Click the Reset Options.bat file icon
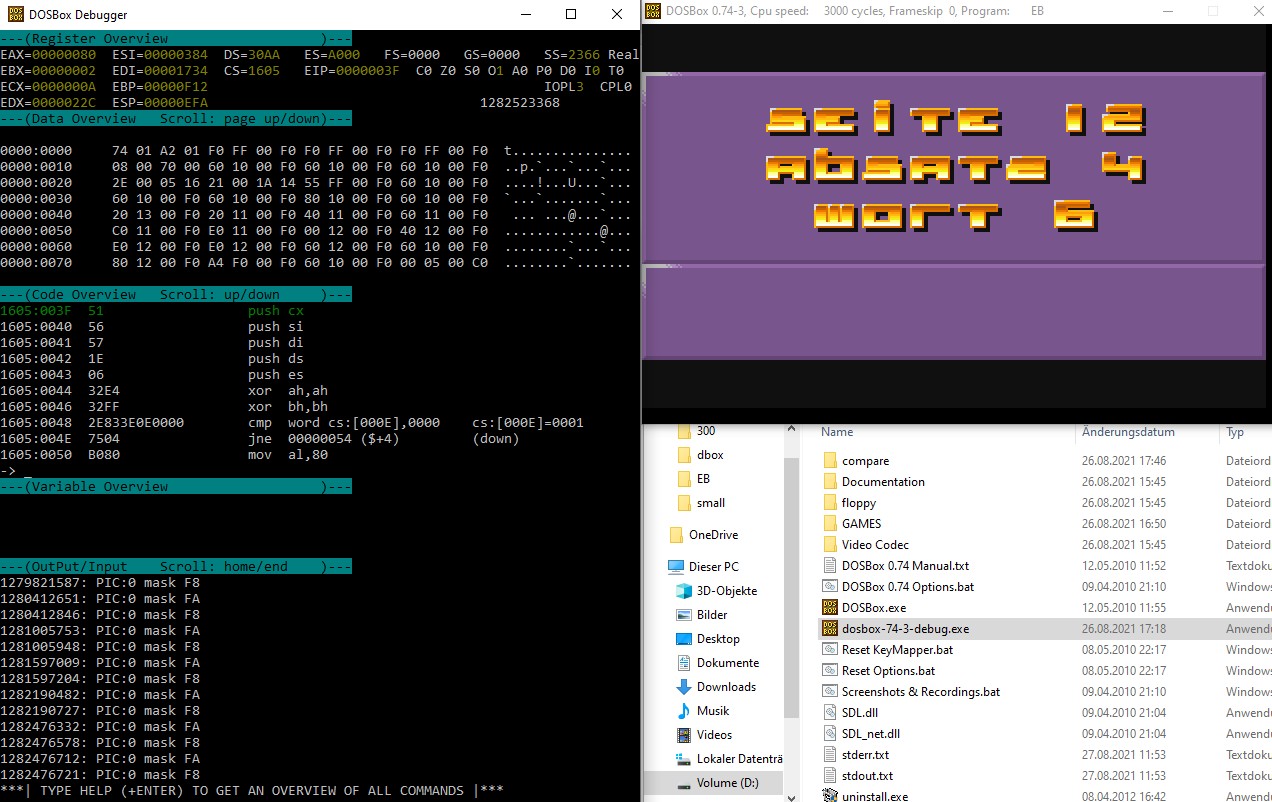This screenshot has width=1272, height=802. 829,671
